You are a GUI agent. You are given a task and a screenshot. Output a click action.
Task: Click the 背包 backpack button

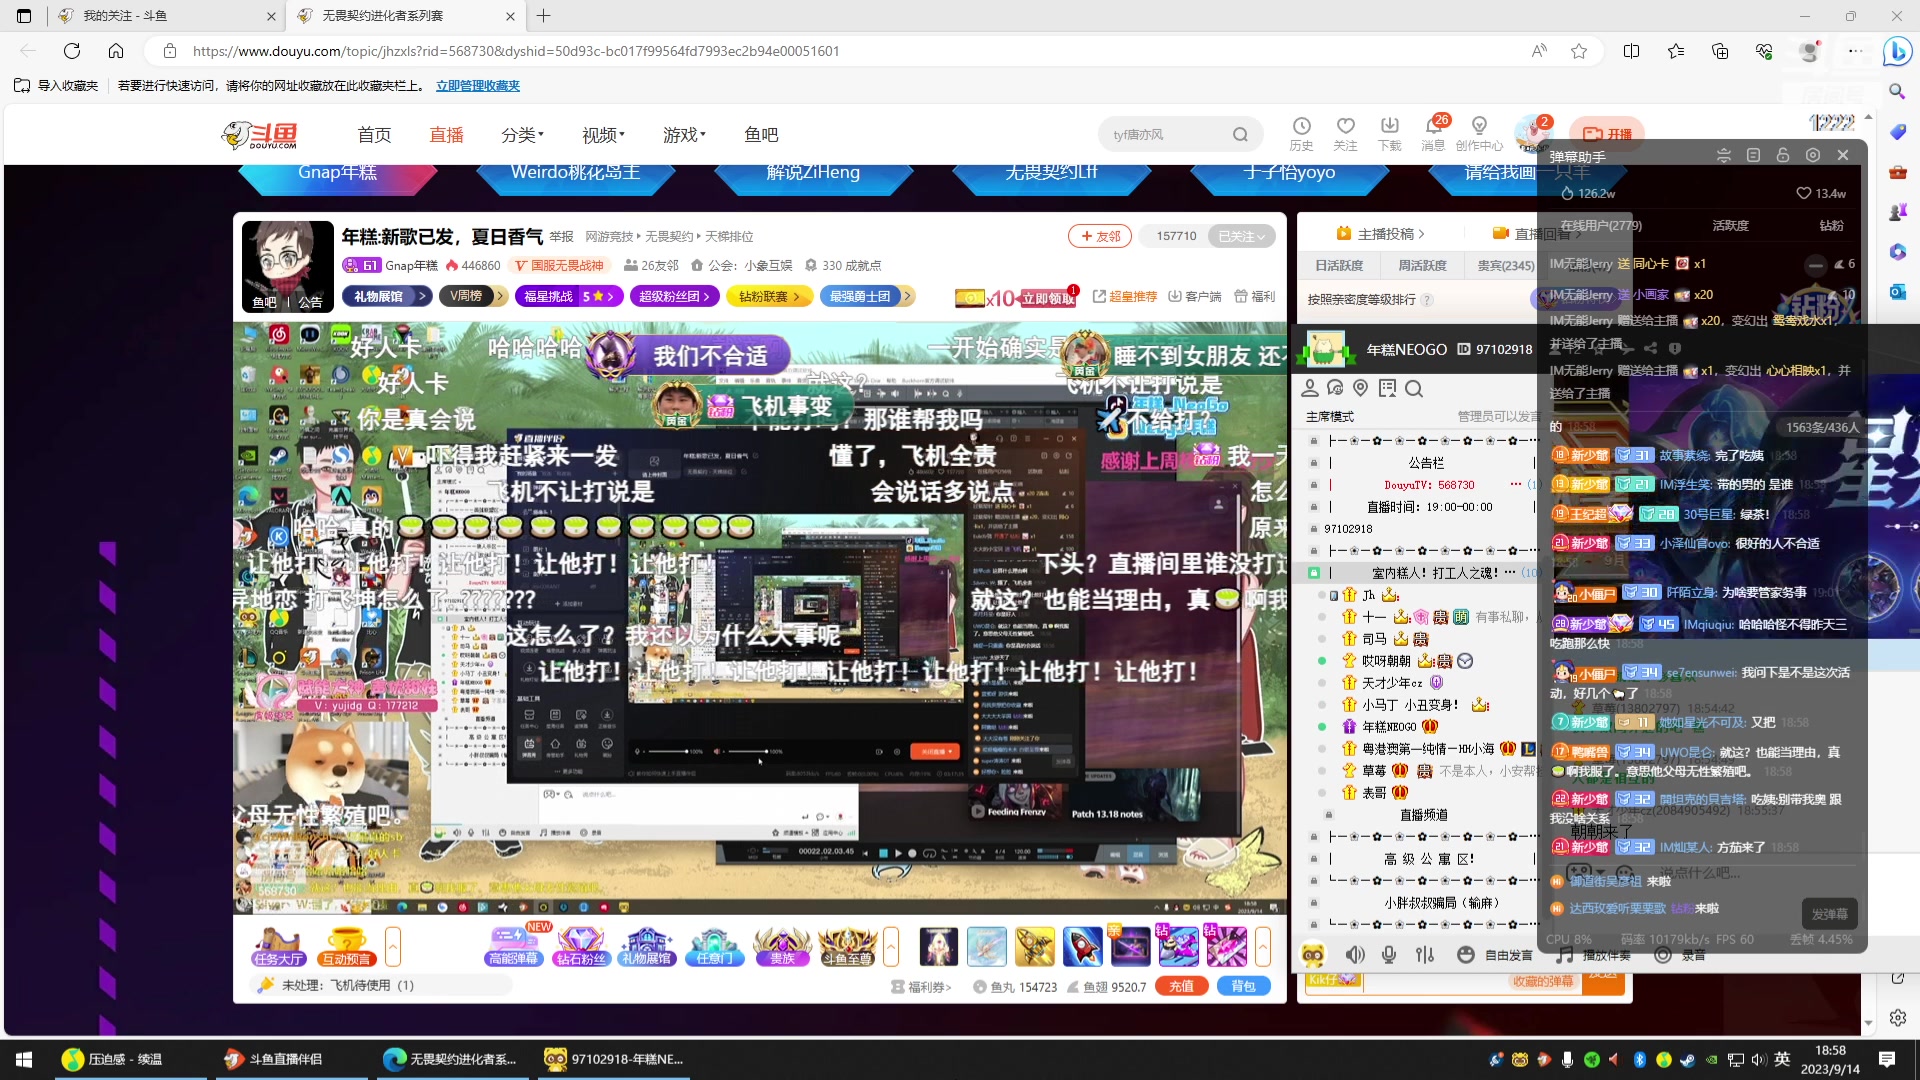point(1243,986)
